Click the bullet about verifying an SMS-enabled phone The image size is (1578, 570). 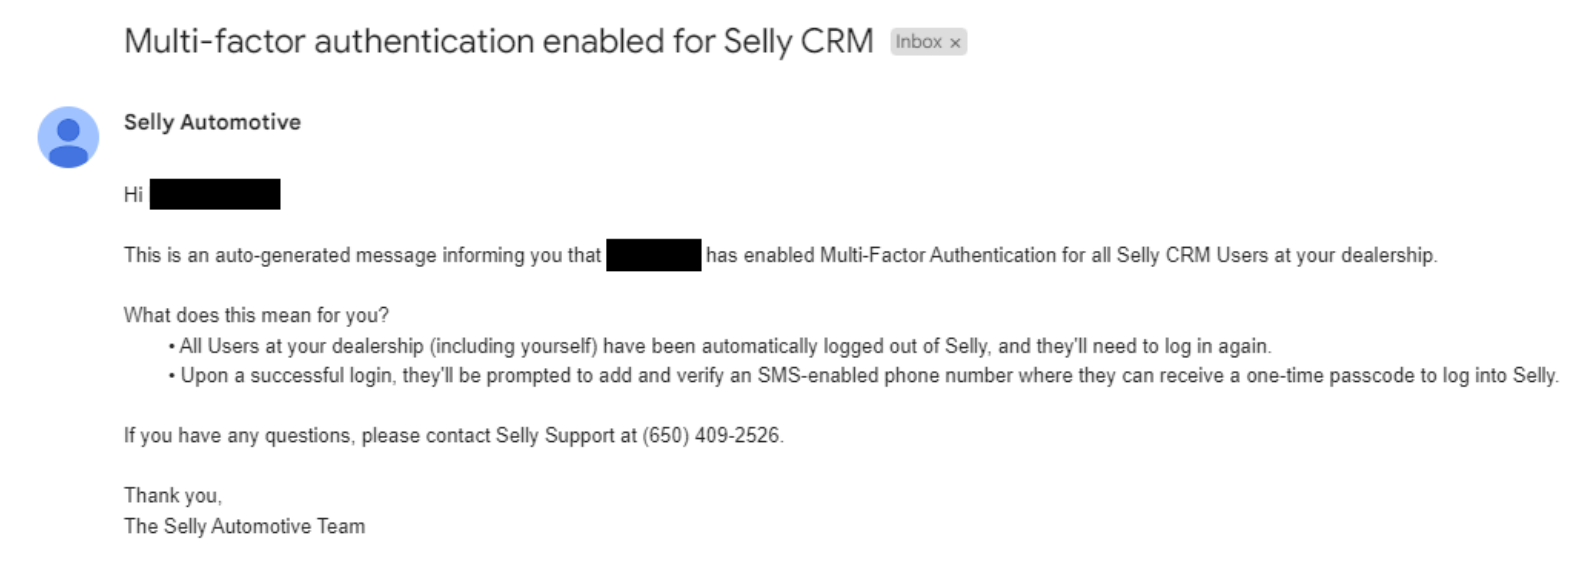864,376
